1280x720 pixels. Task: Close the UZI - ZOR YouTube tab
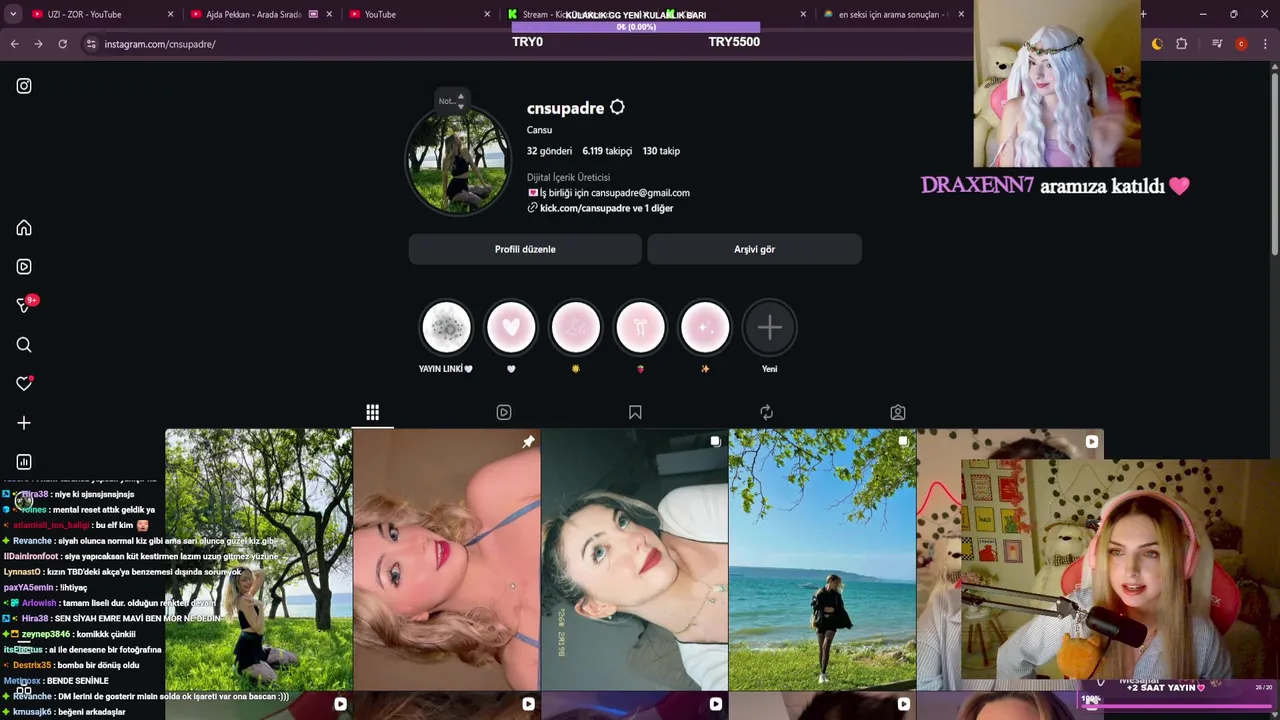(170, 14)
